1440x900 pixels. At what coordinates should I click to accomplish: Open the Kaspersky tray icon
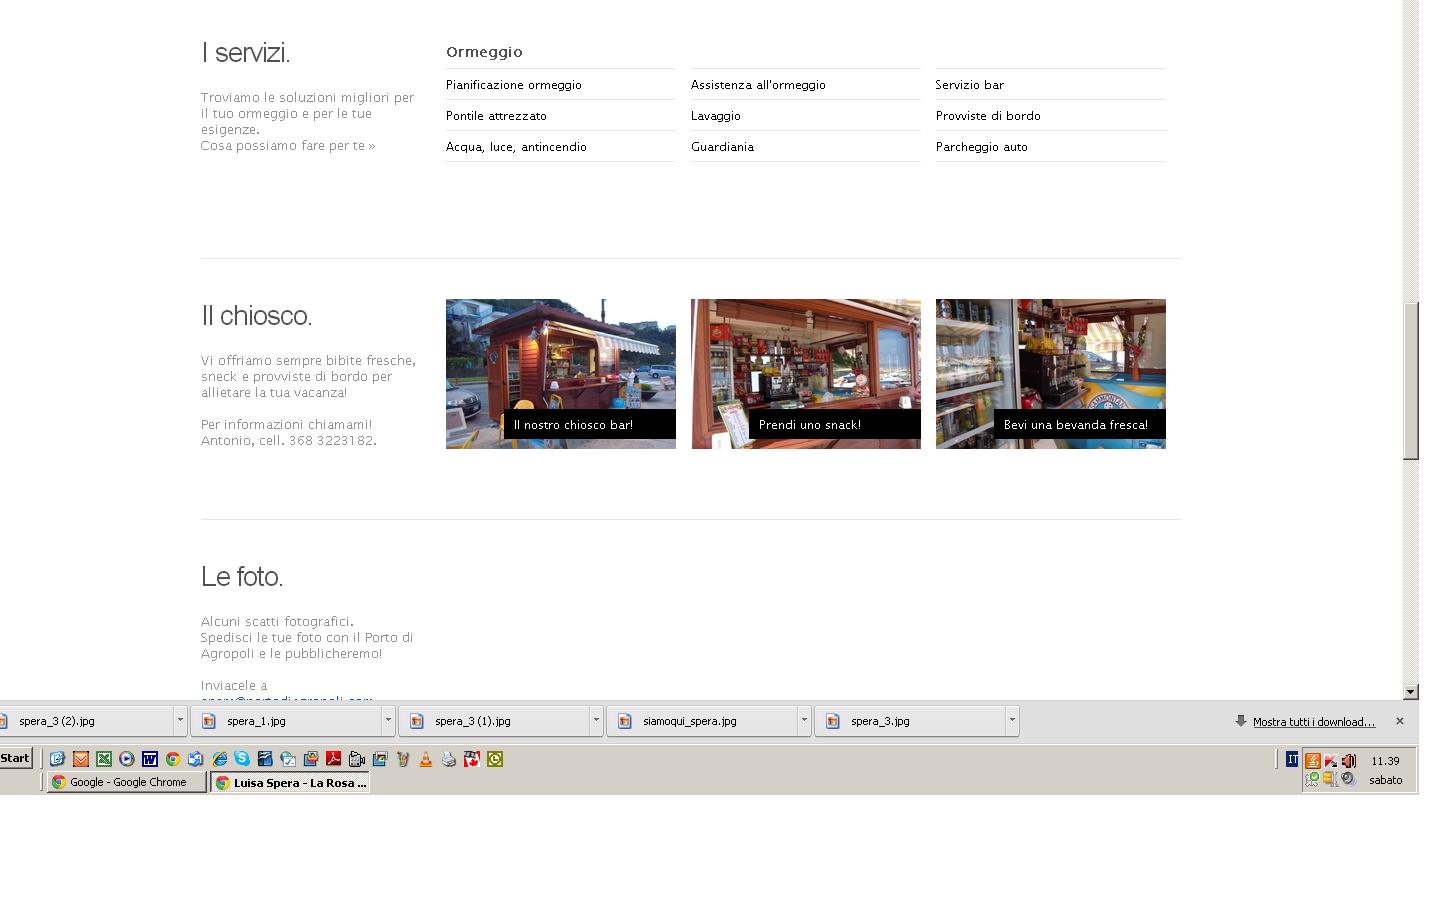(1331, 760)
